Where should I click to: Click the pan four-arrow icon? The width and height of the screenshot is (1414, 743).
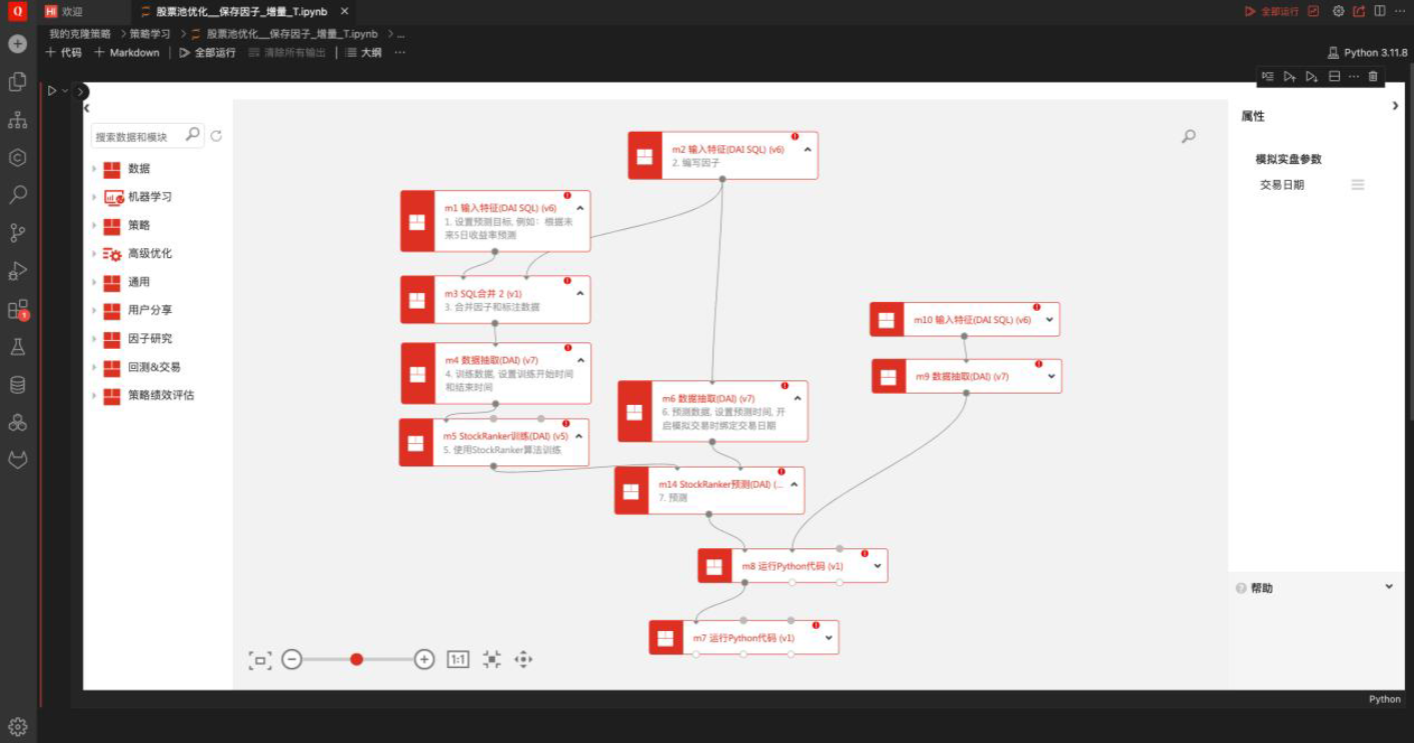[x=523, y=659]
